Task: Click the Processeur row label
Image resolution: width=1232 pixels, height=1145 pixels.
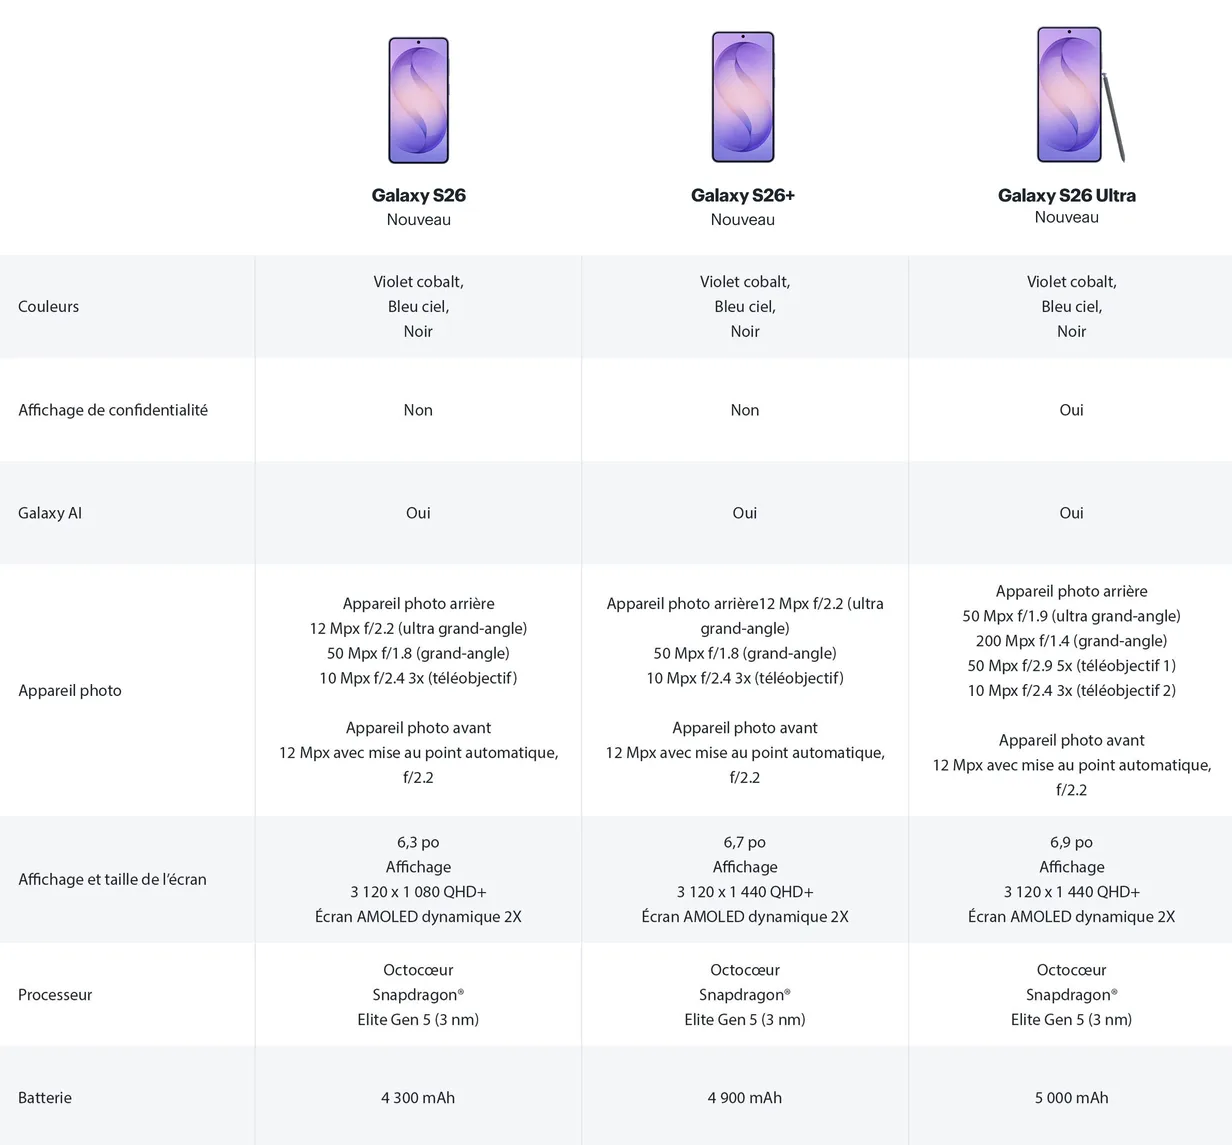Action: [55, 995]
